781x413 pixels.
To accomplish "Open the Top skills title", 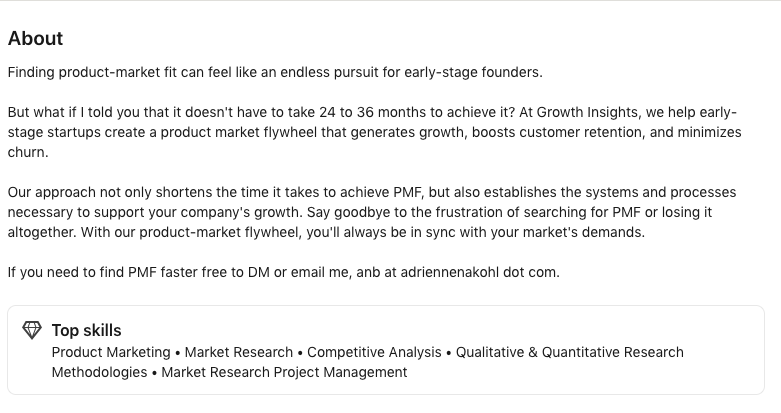I will [87, 330].
